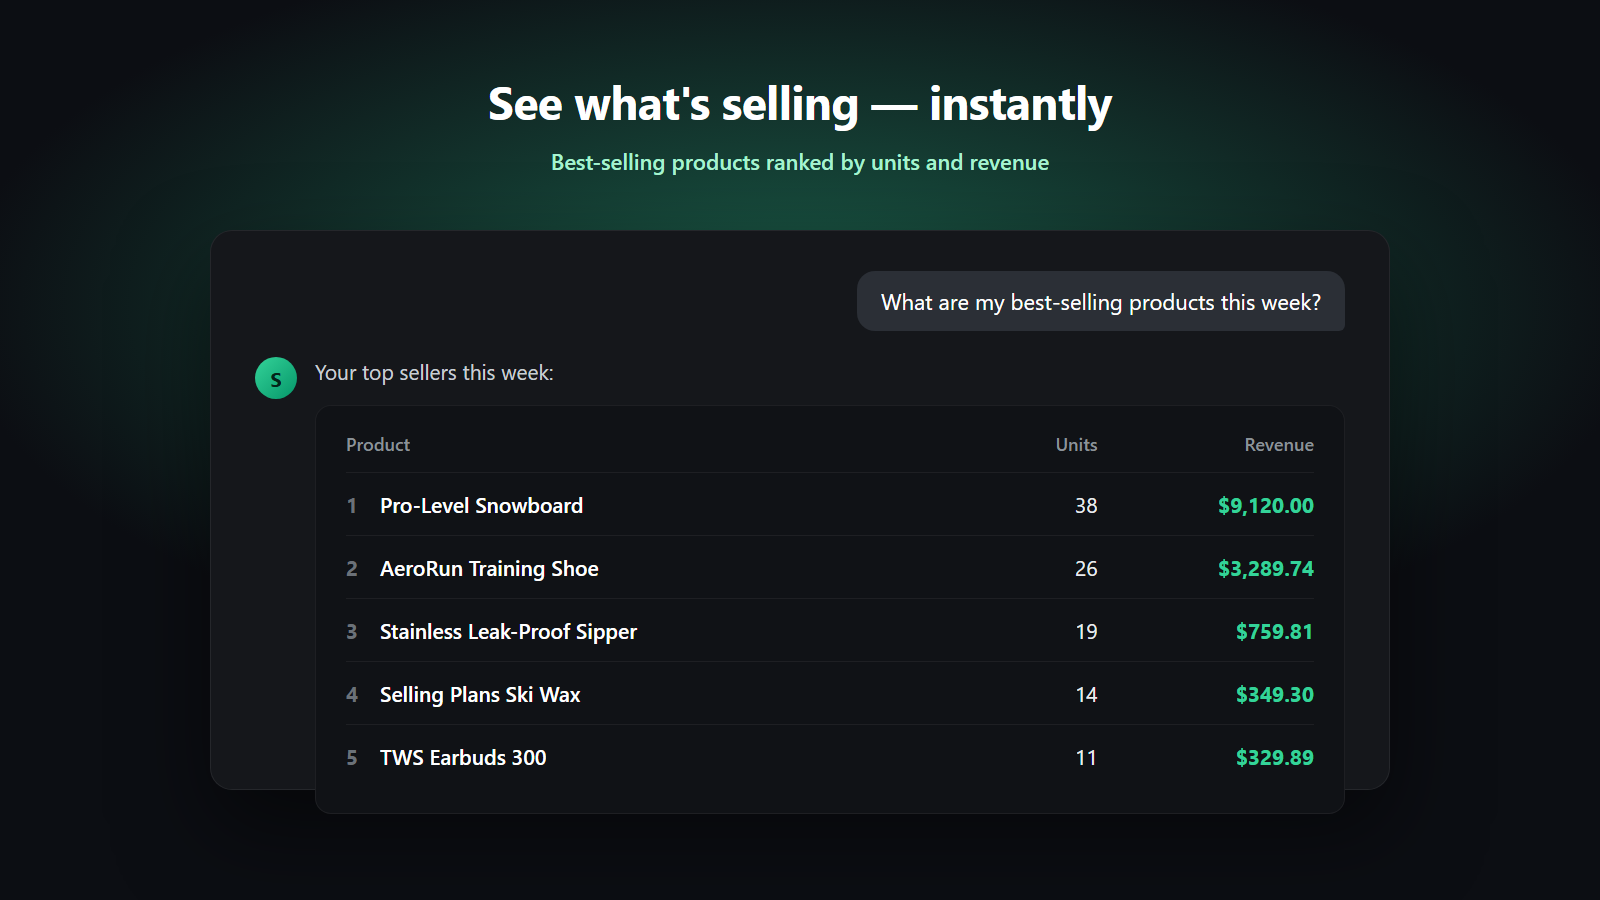Click the 'See what's selling — instantly' headline
1600x900 pixels.
coord(800,105)
